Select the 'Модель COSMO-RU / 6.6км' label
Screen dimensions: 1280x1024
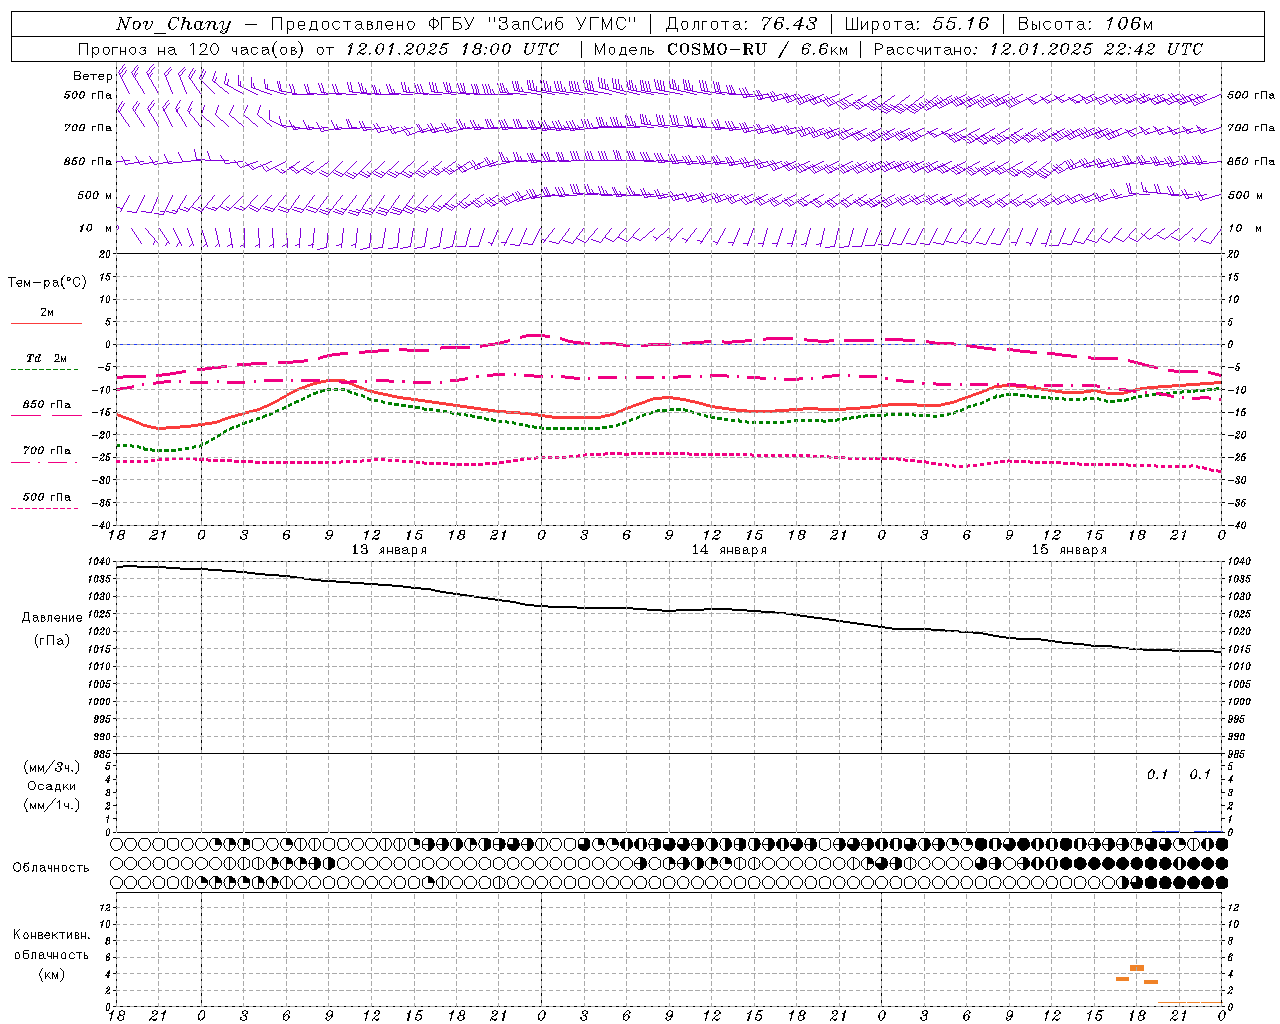(x=721, y=49)
